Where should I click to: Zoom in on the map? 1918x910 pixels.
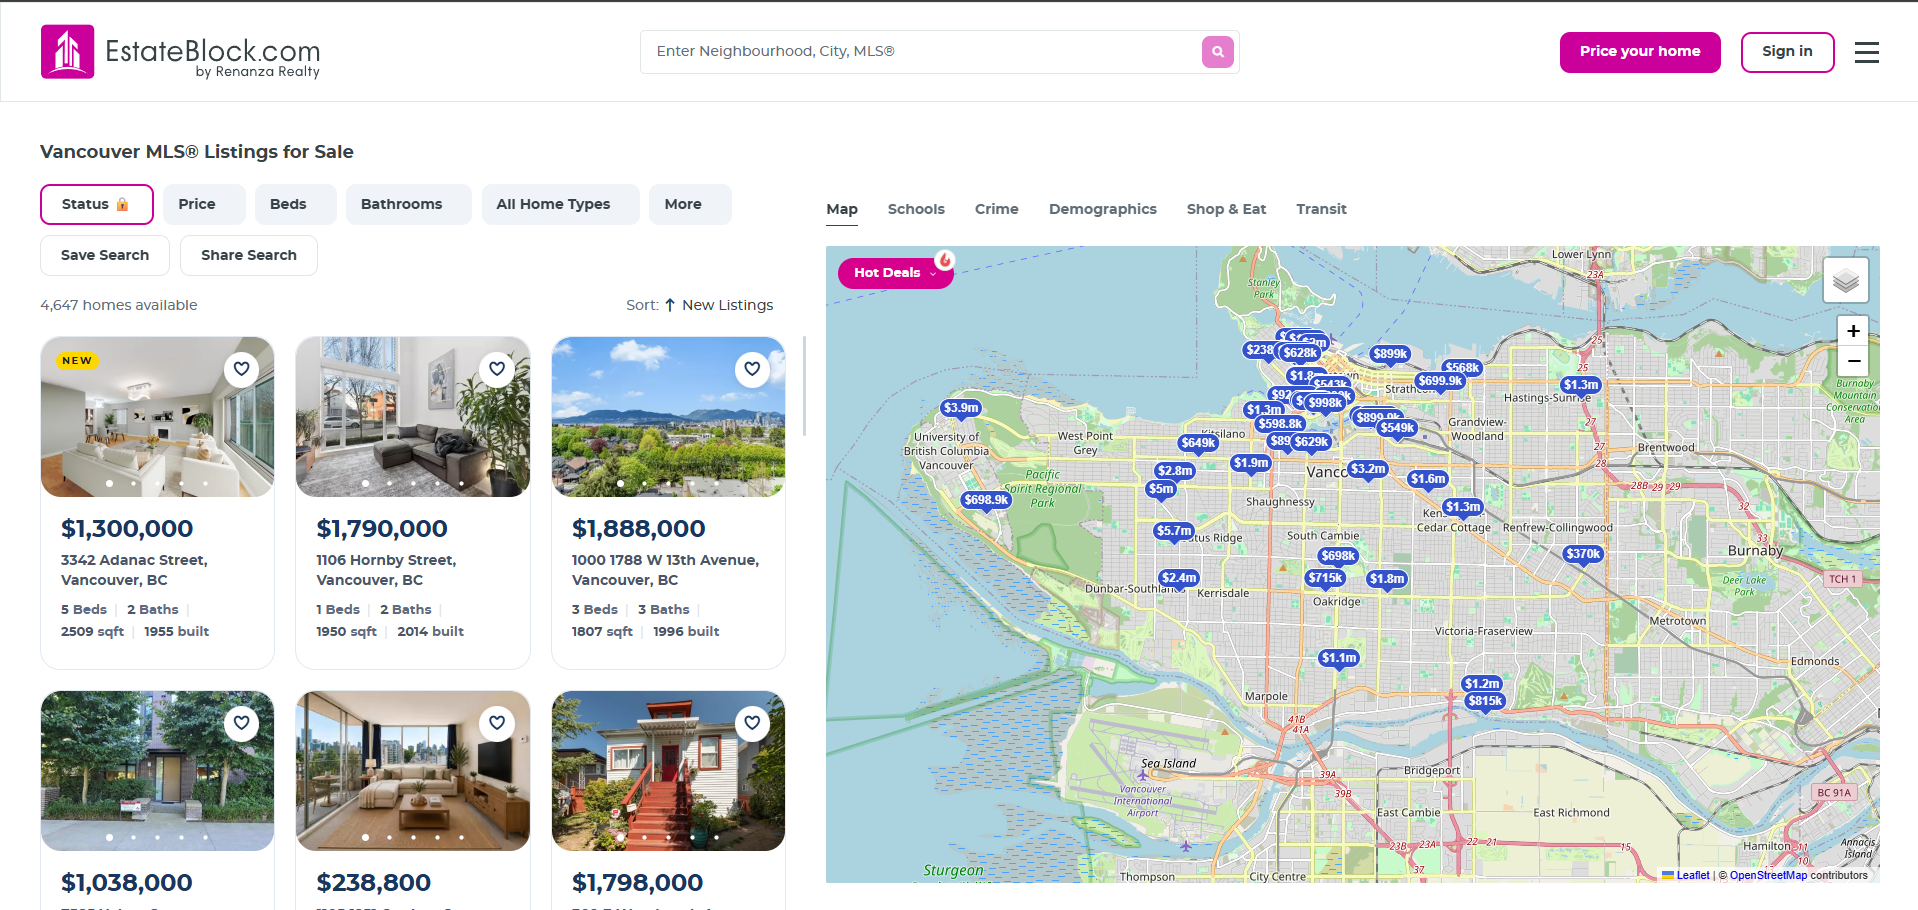[1853, 331]
